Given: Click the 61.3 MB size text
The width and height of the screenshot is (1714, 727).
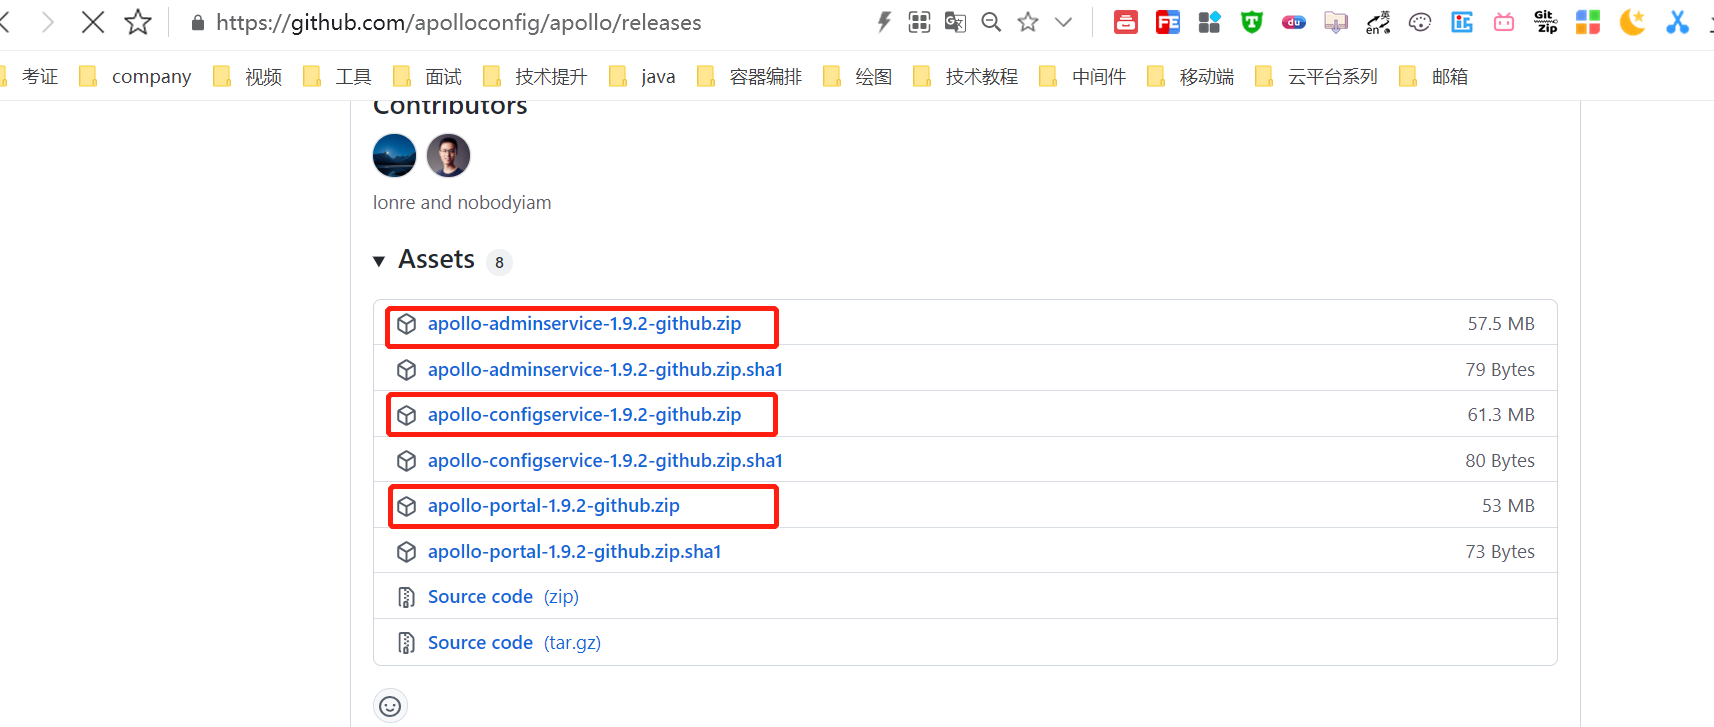Looking at the screenshot, I should (x=1501, y=415).
